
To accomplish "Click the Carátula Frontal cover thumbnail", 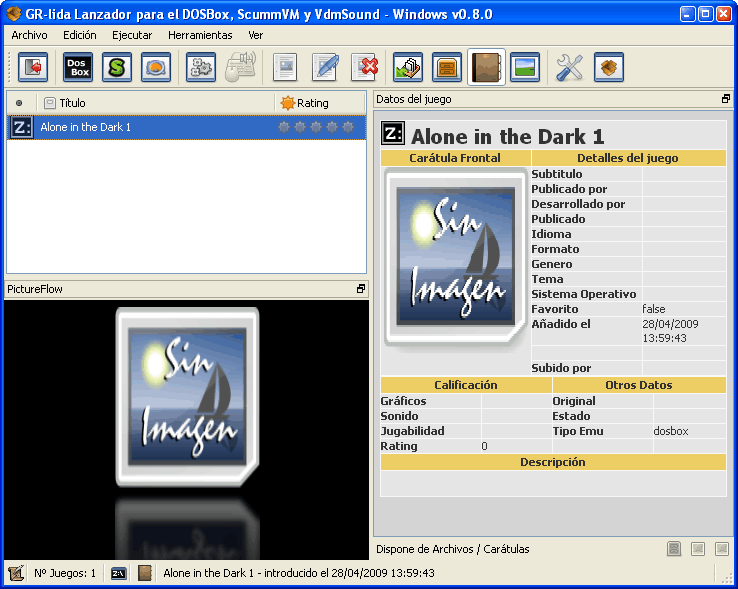I will coord(455,258).
